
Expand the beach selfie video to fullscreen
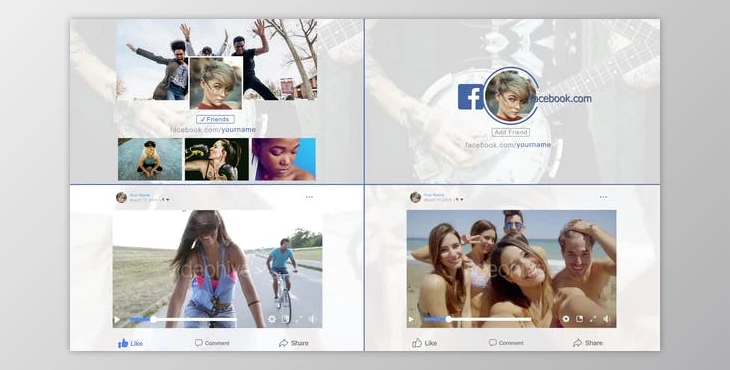tap(593, 319)
